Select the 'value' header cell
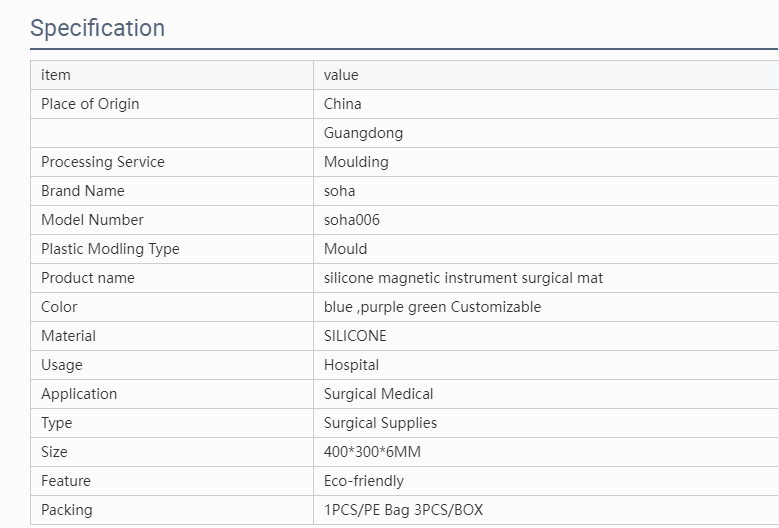 click(x=546, y=75)
